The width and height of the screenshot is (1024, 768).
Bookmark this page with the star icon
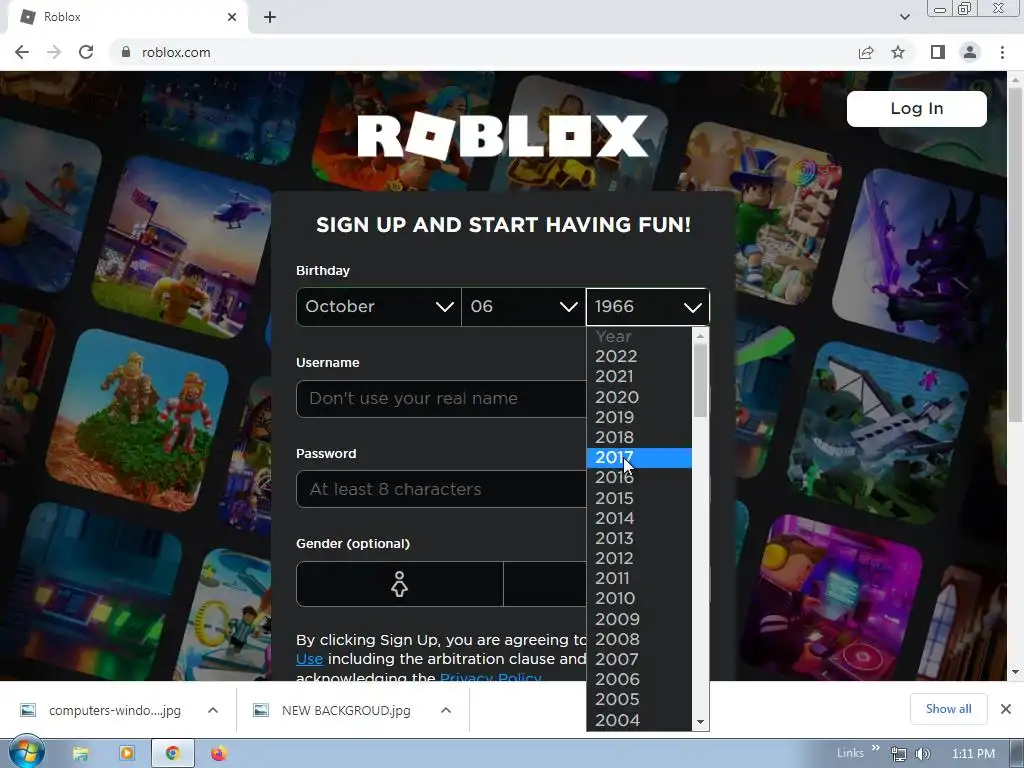(x=898, y=52)
